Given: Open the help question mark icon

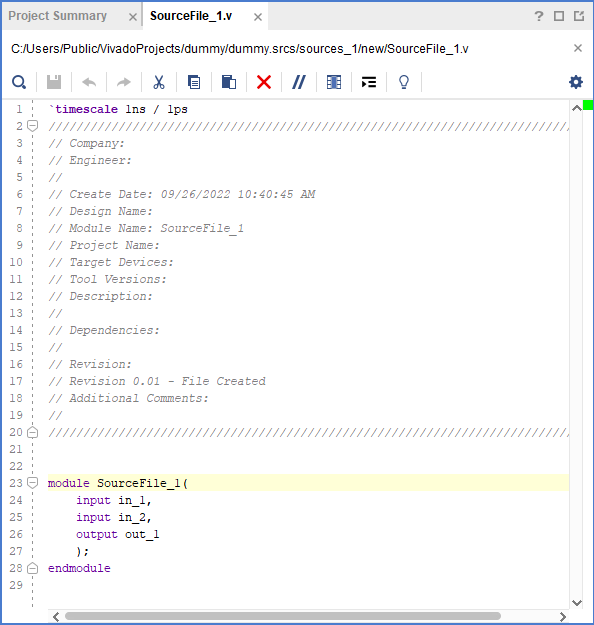Looking at the screenshot, I should tap(539, 16).
